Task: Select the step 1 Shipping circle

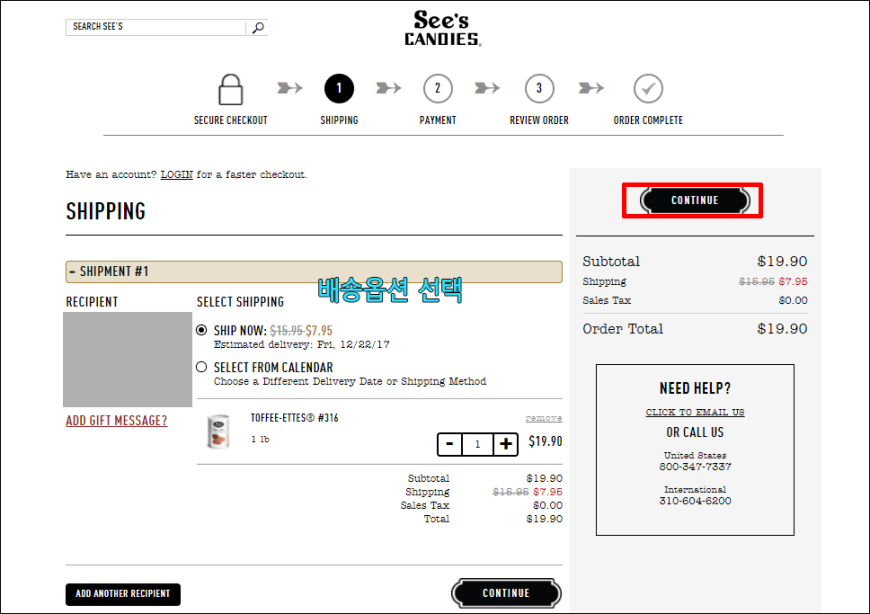Action: point(339,88)
